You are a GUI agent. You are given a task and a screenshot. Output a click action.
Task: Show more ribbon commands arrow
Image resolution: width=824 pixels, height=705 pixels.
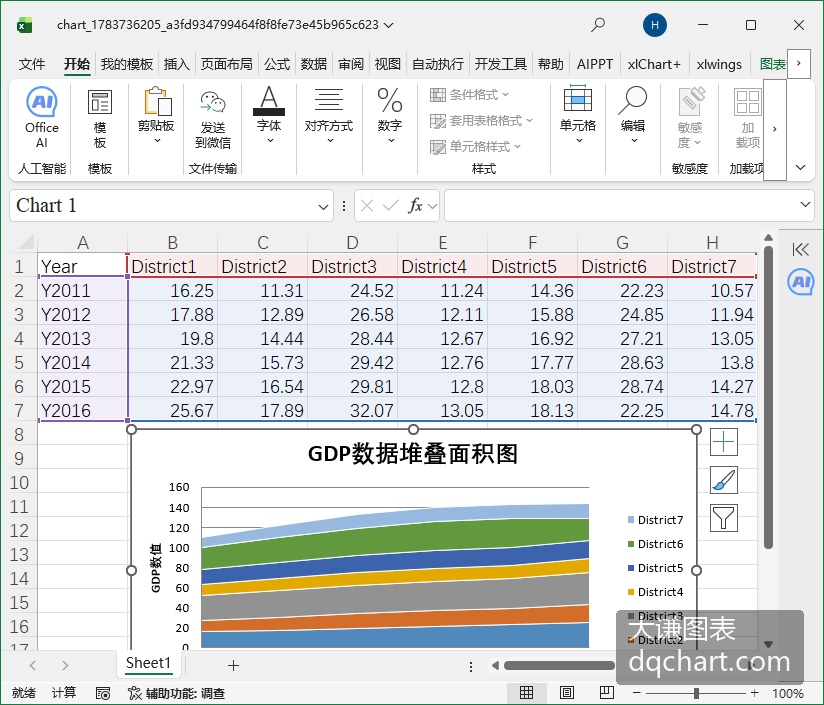point(775,129)
